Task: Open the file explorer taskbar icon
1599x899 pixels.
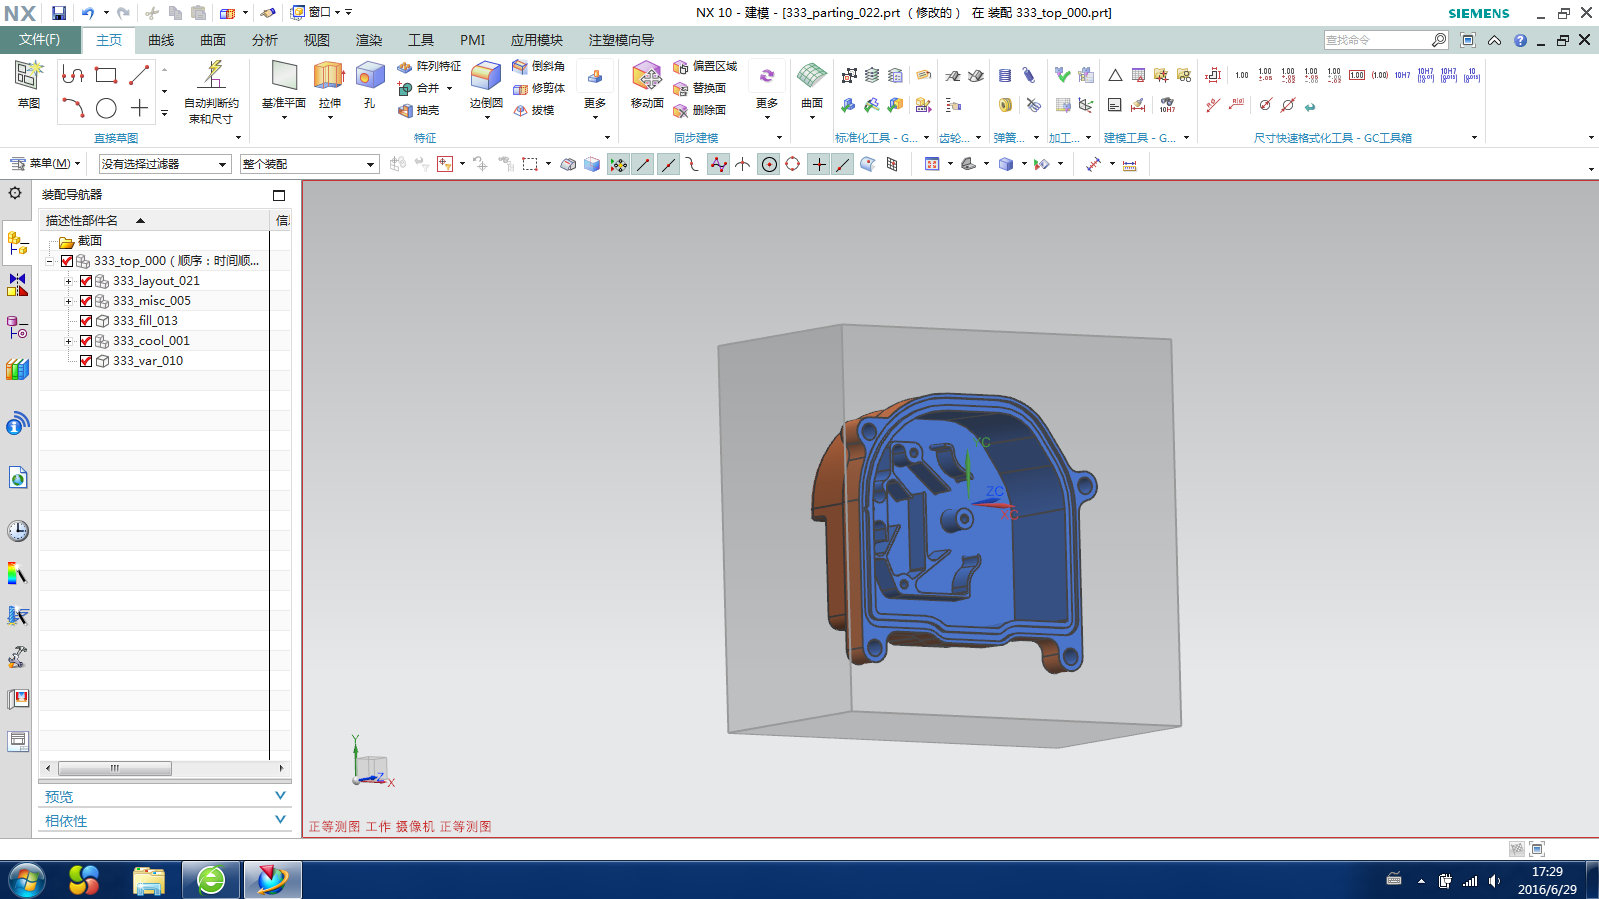Action: pos(149,880)
